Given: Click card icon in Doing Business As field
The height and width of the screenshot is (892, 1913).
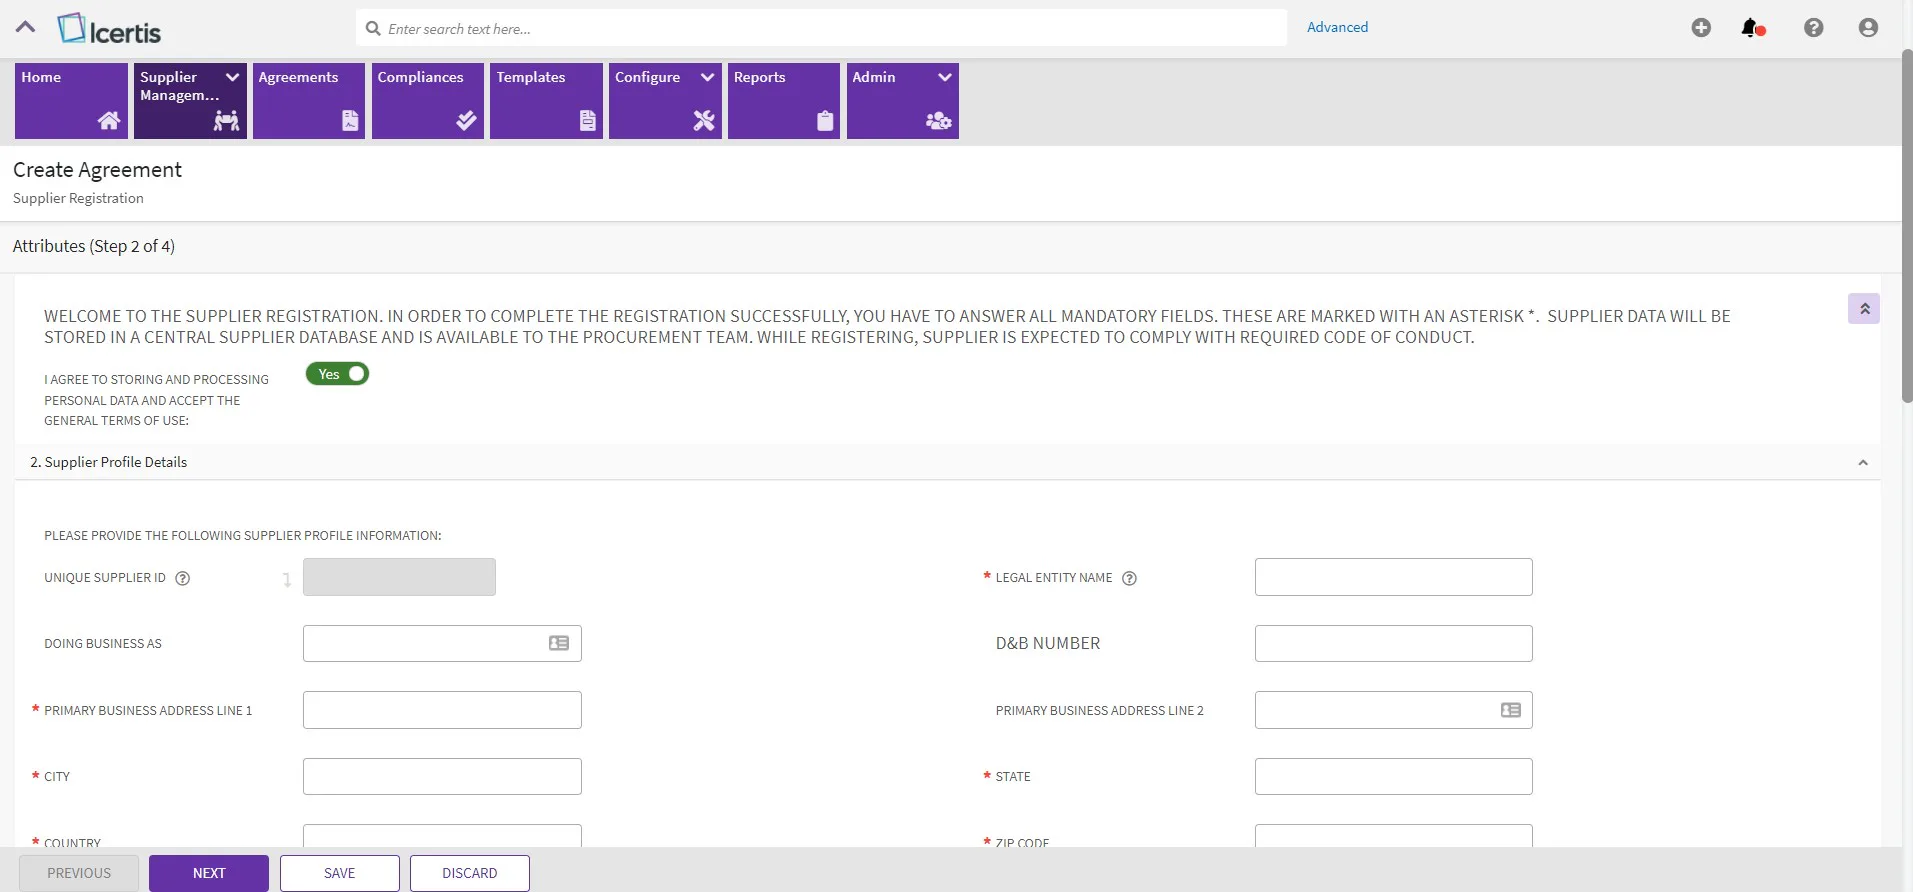Looking at the screenshot, I should [559, 643].
